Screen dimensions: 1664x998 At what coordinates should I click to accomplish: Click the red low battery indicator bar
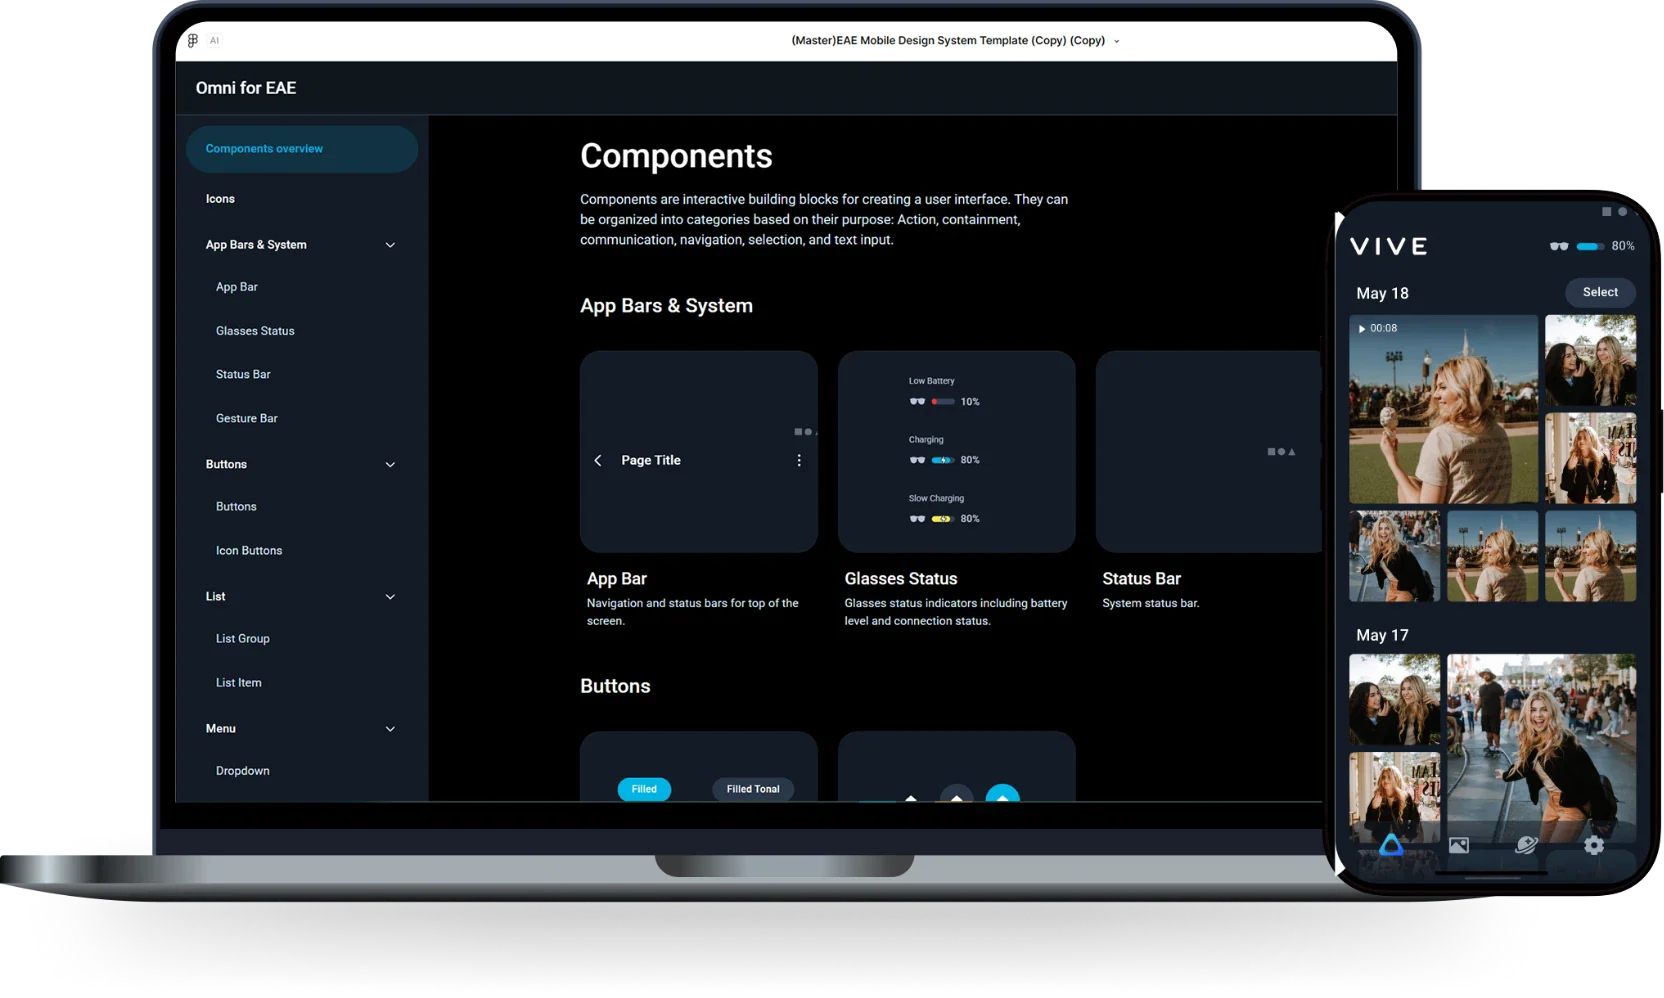(x=943, y=402)
